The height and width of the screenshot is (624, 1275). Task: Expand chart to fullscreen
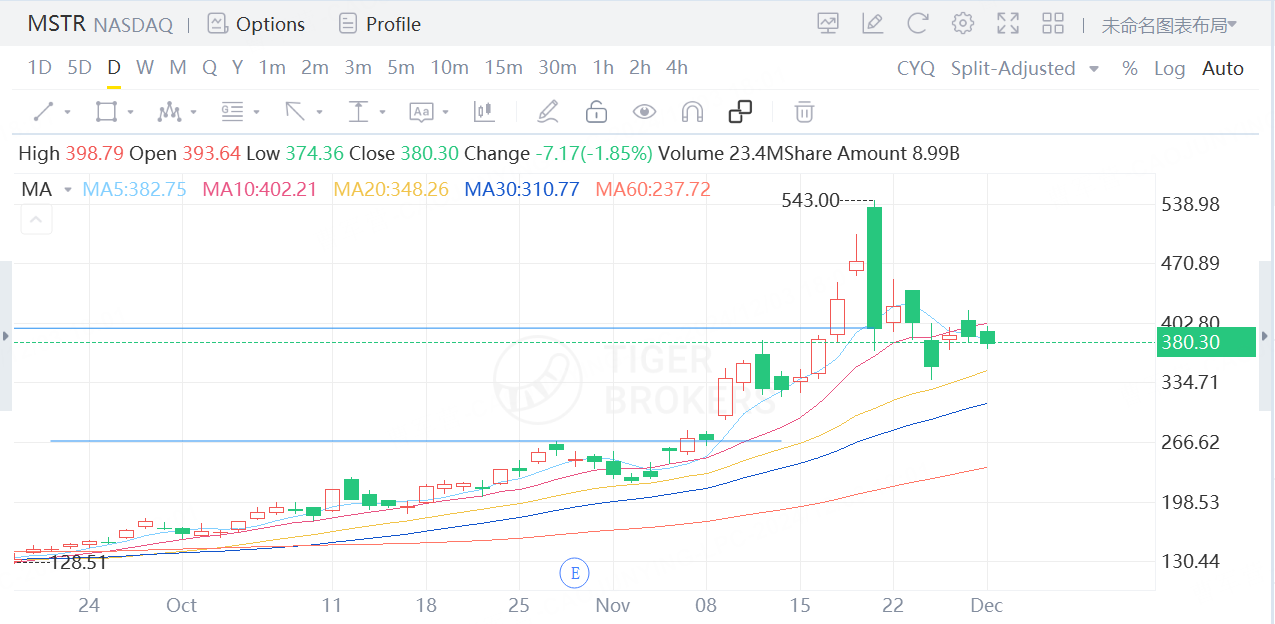(x=1008, y=24)
